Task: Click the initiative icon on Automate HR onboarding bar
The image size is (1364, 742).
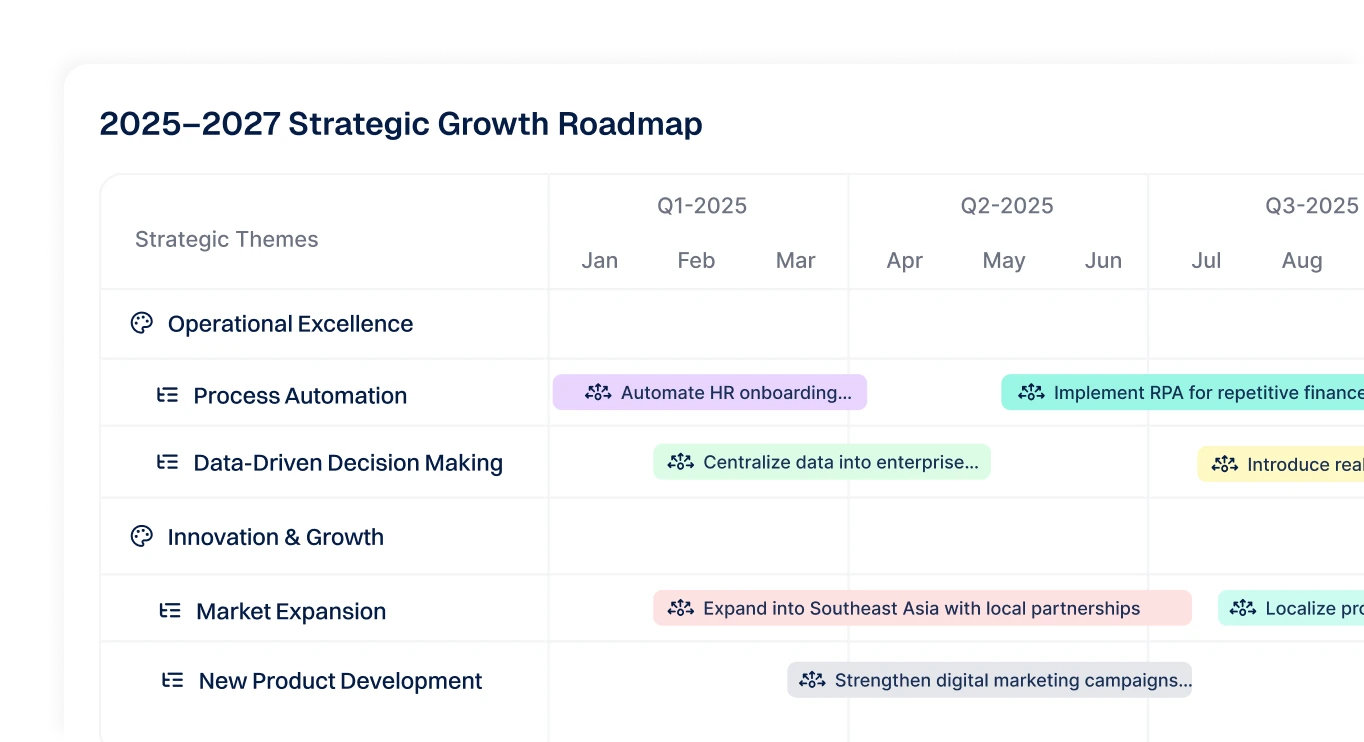Action: pyautogui.click(x=598, y=392)
